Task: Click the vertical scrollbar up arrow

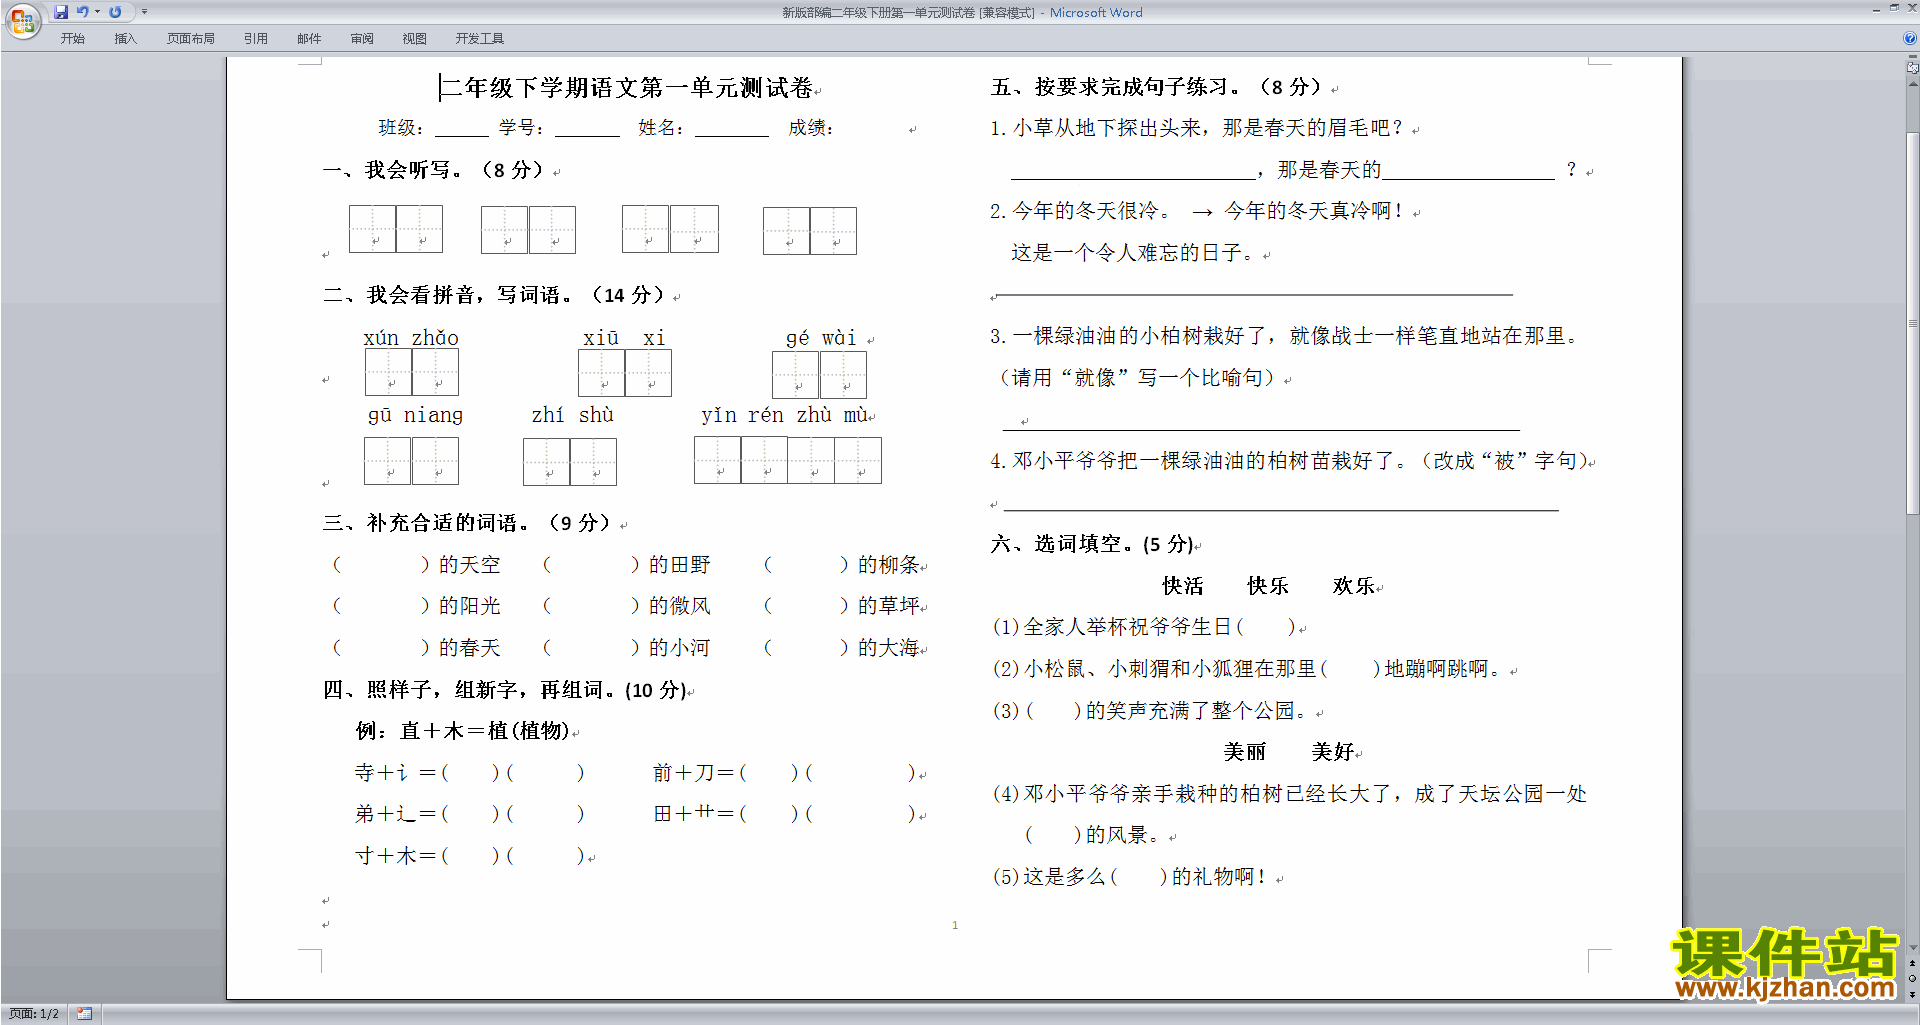Action: (1912, 85)
